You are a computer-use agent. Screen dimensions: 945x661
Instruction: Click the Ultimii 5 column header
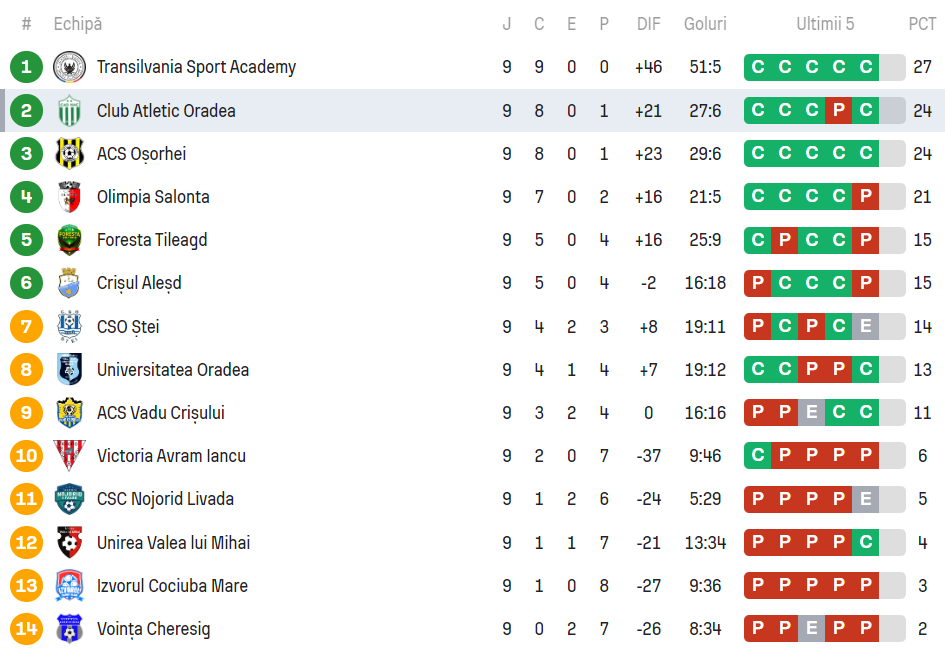[825, 24]
